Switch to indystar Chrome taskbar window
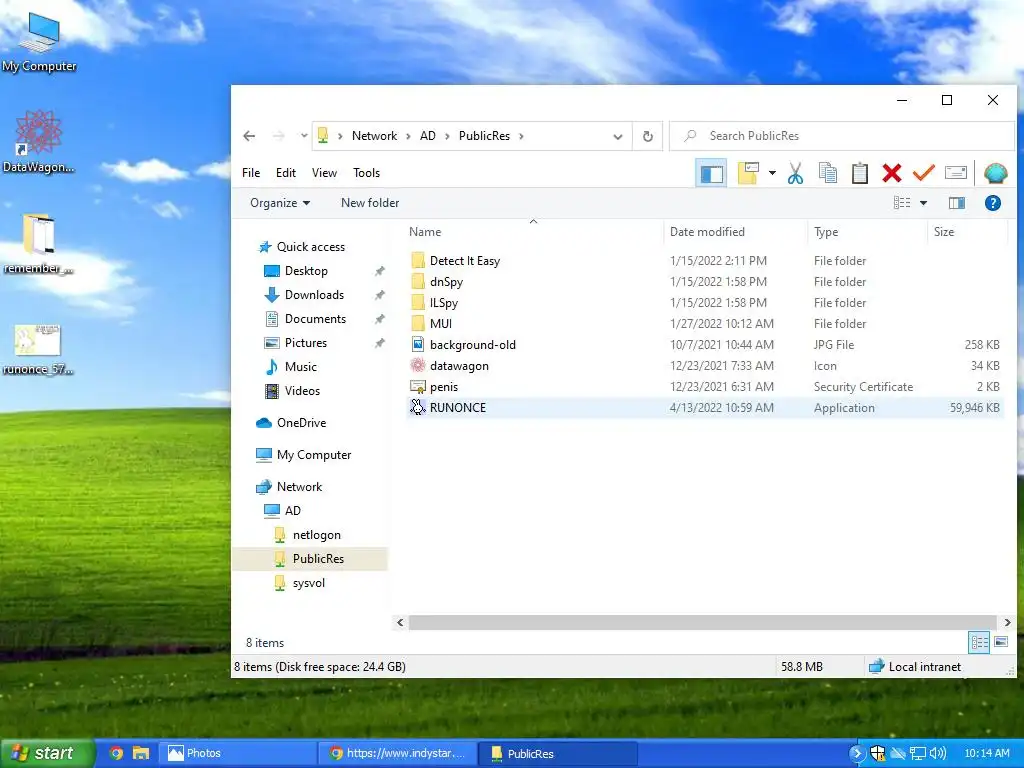The image size is (1024, 768). point(398,753)
